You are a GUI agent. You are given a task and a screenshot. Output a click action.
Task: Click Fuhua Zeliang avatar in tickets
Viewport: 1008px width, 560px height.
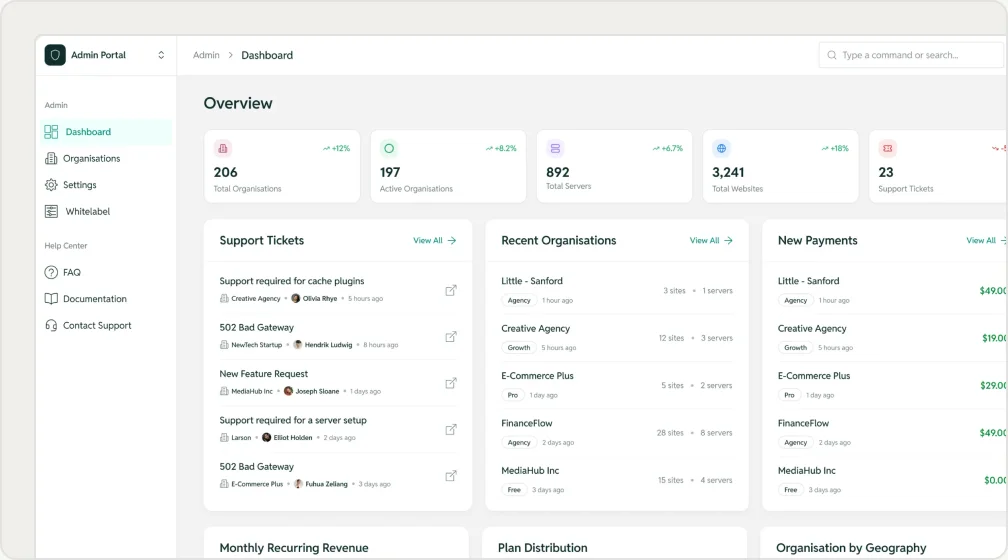[x=298, y=483]
